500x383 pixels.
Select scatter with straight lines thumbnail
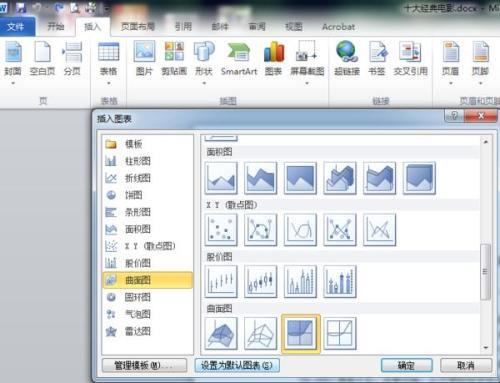(x=380, y=230)
